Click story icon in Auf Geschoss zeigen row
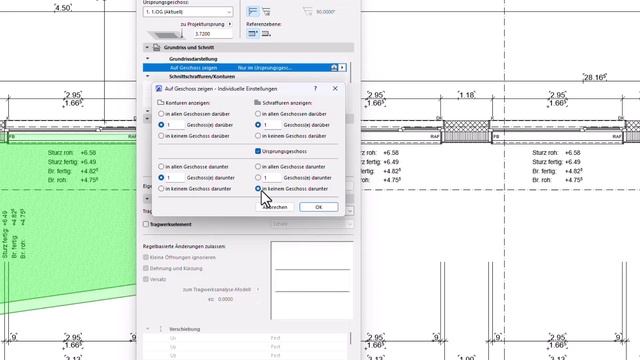640x360 pixels. [x=334, y=67]
